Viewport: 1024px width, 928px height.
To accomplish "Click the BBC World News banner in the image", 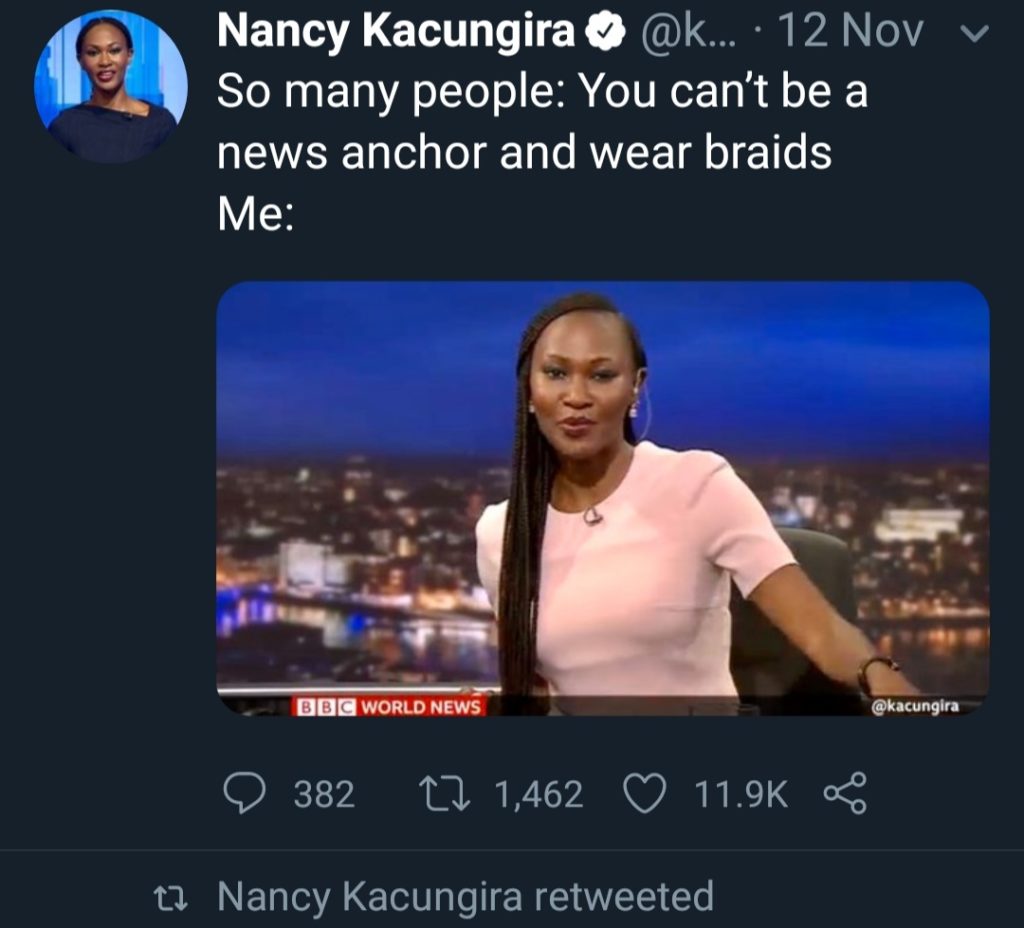I will point(389,707).
